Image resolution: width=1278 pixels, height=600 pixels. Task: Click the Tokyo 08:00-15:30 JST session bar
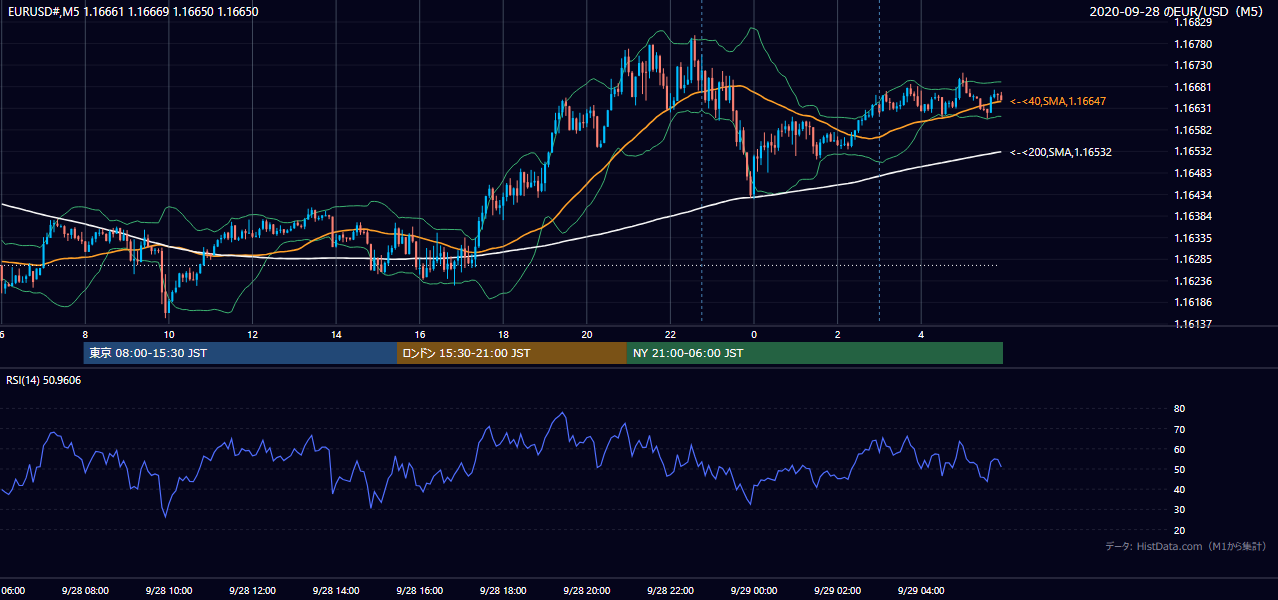tap(240, 353)
